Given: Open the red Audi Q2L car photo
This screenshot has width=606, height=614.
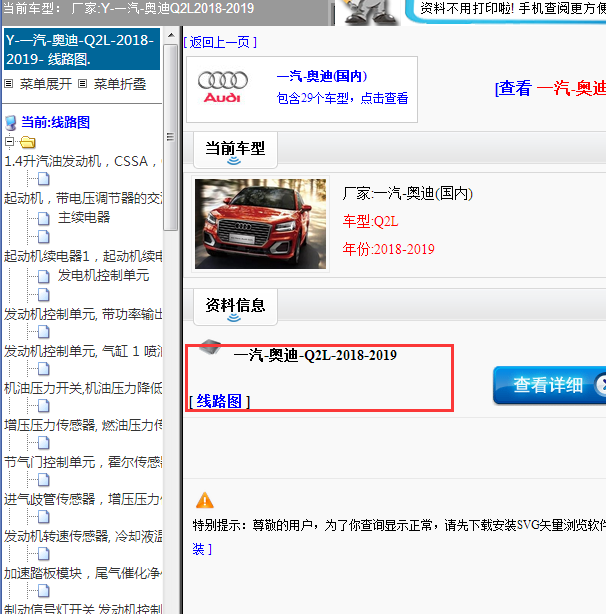Looking at the screenshot, I should coord(260,224).
